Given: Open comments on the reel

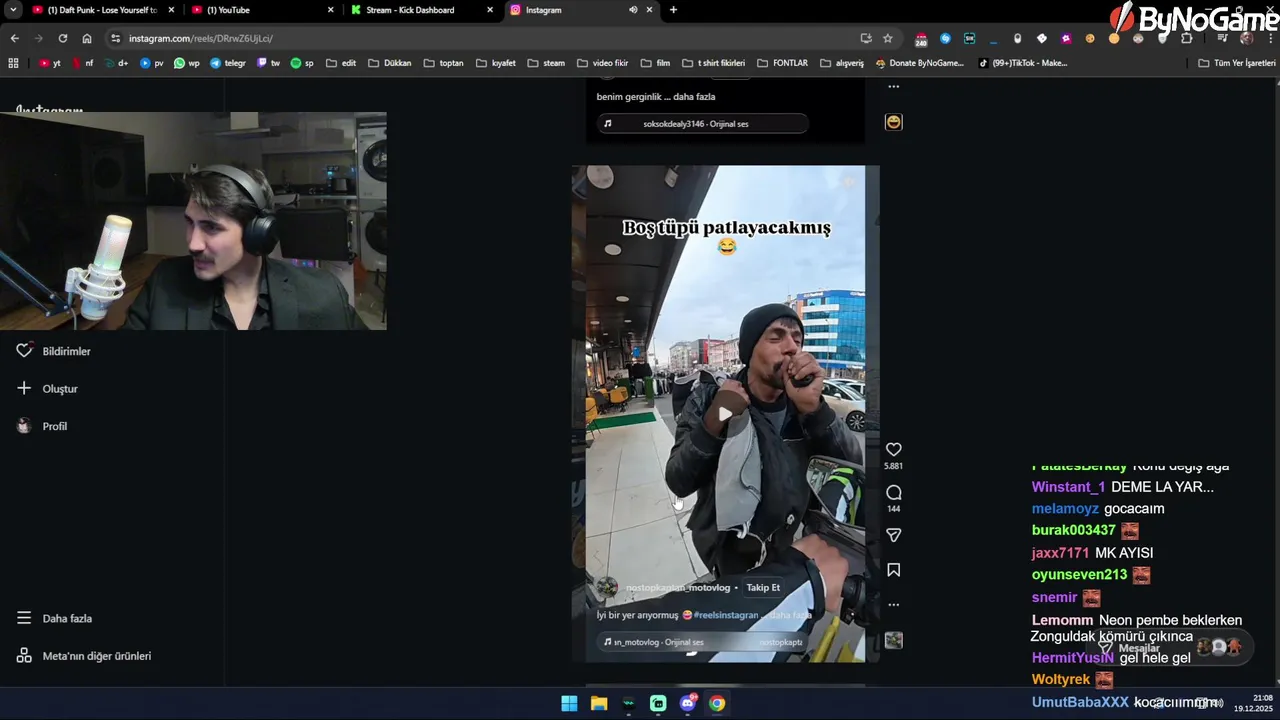Looking at the screenshot, I should click(894, 493).
